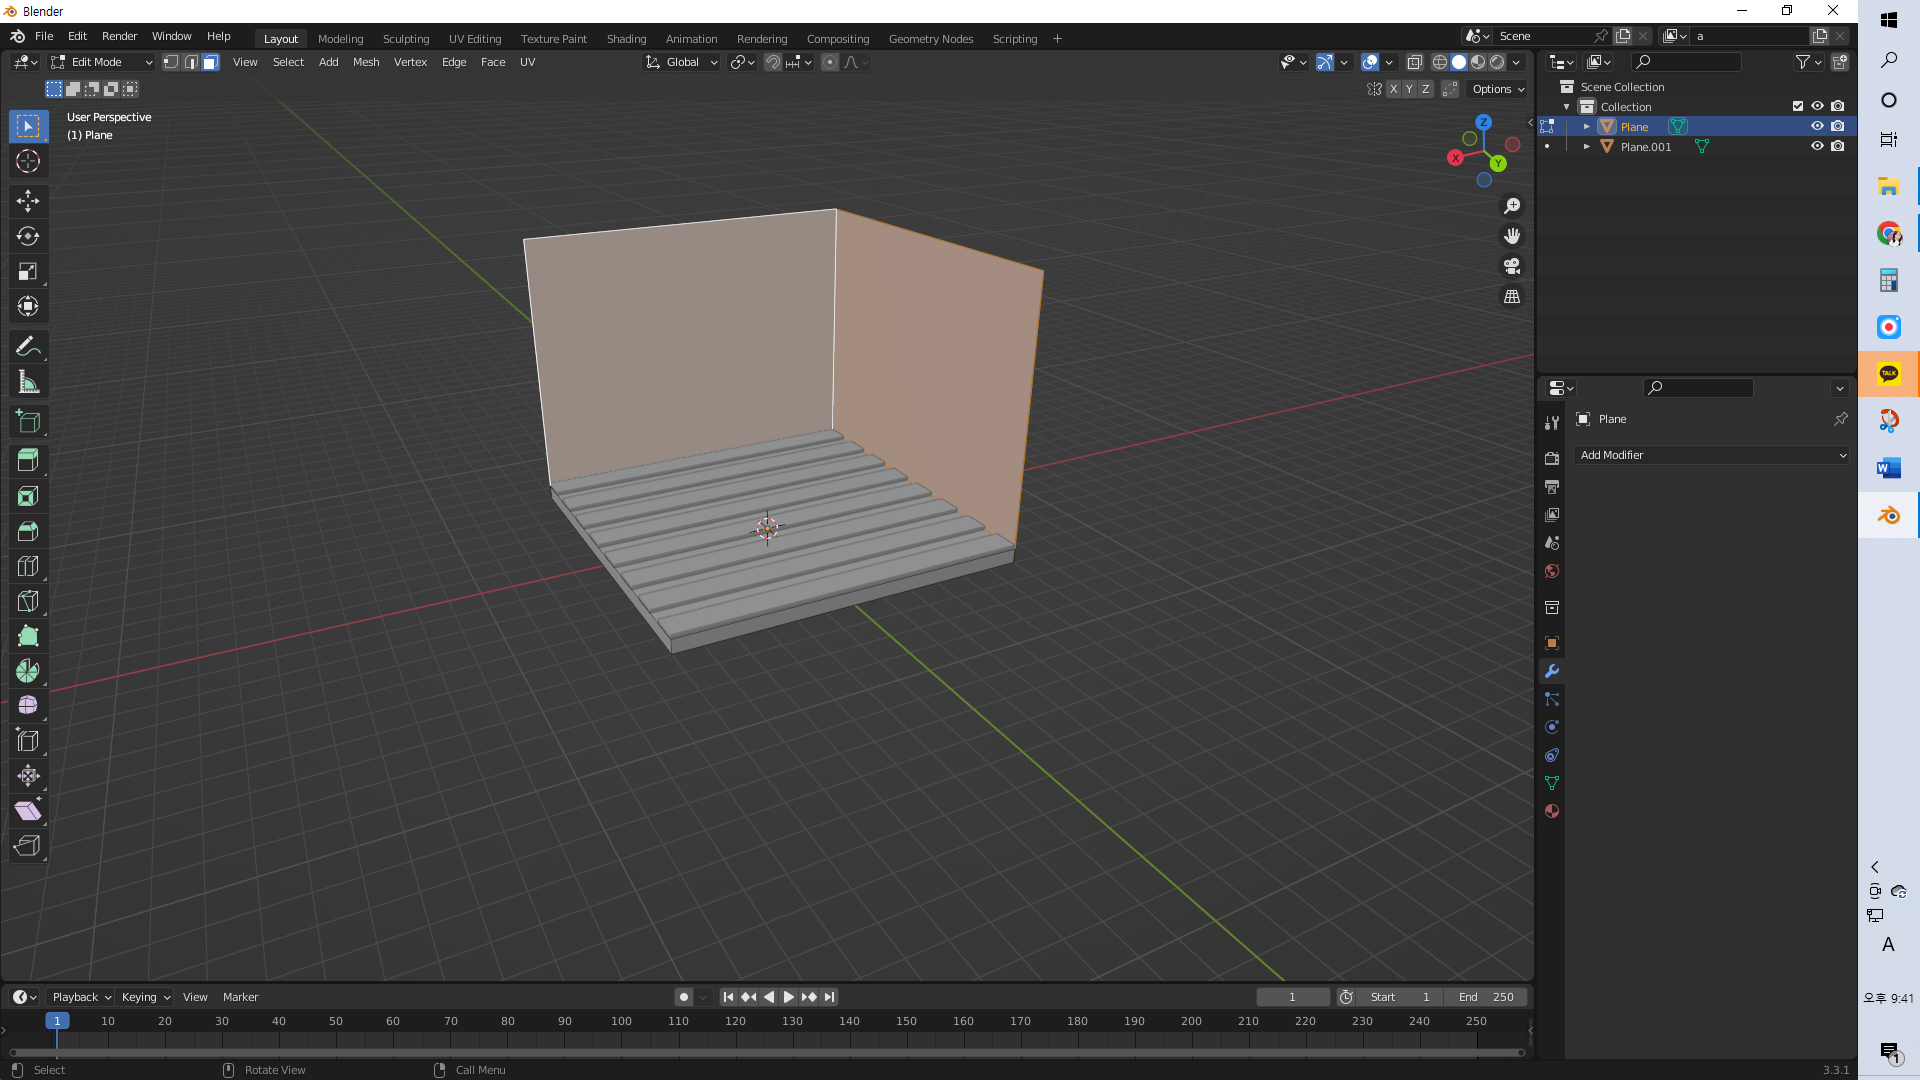This screenshot has width=1920, height=1080.
Task: Select the Move tool in toolbar
Action: click(28, 201)
